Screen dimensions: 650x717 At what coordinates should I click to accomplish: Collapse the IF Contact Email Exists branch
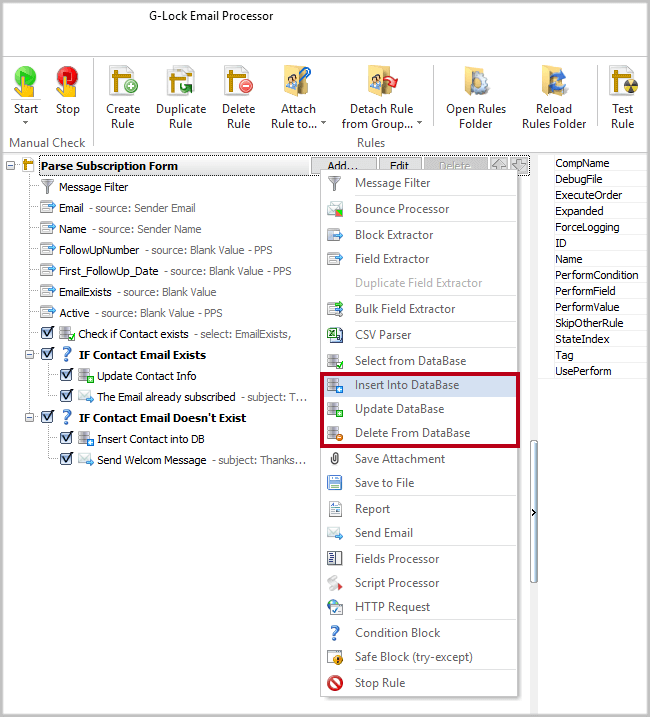point(29,354)
